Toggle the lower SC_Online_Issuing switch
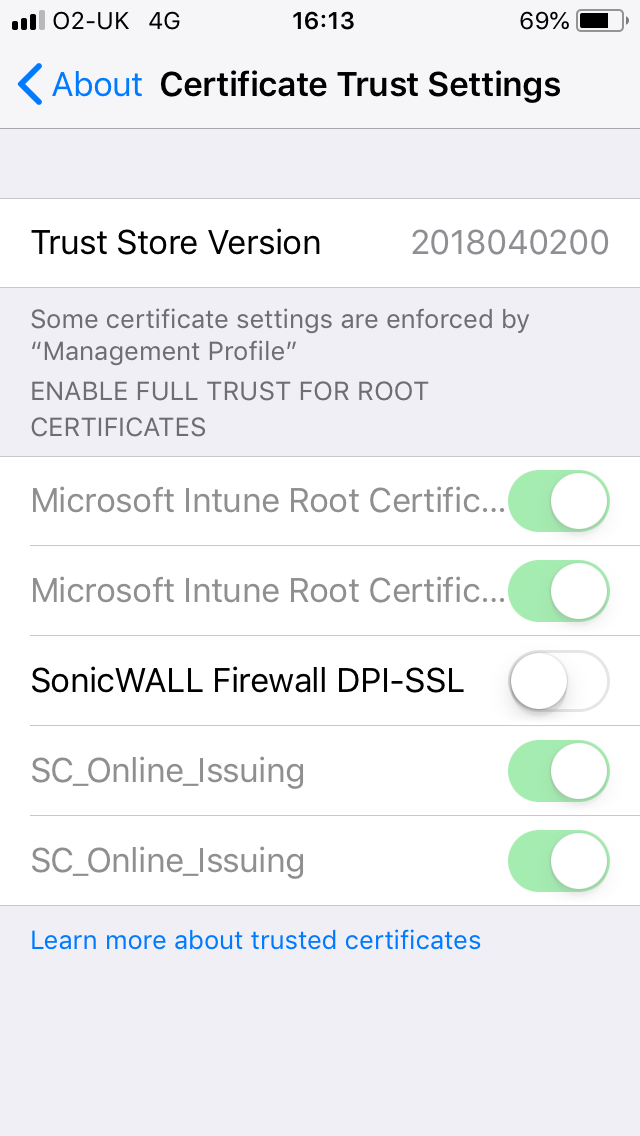Image resolution: width=640 pixels, height=1136 pixels. [558, 860]
